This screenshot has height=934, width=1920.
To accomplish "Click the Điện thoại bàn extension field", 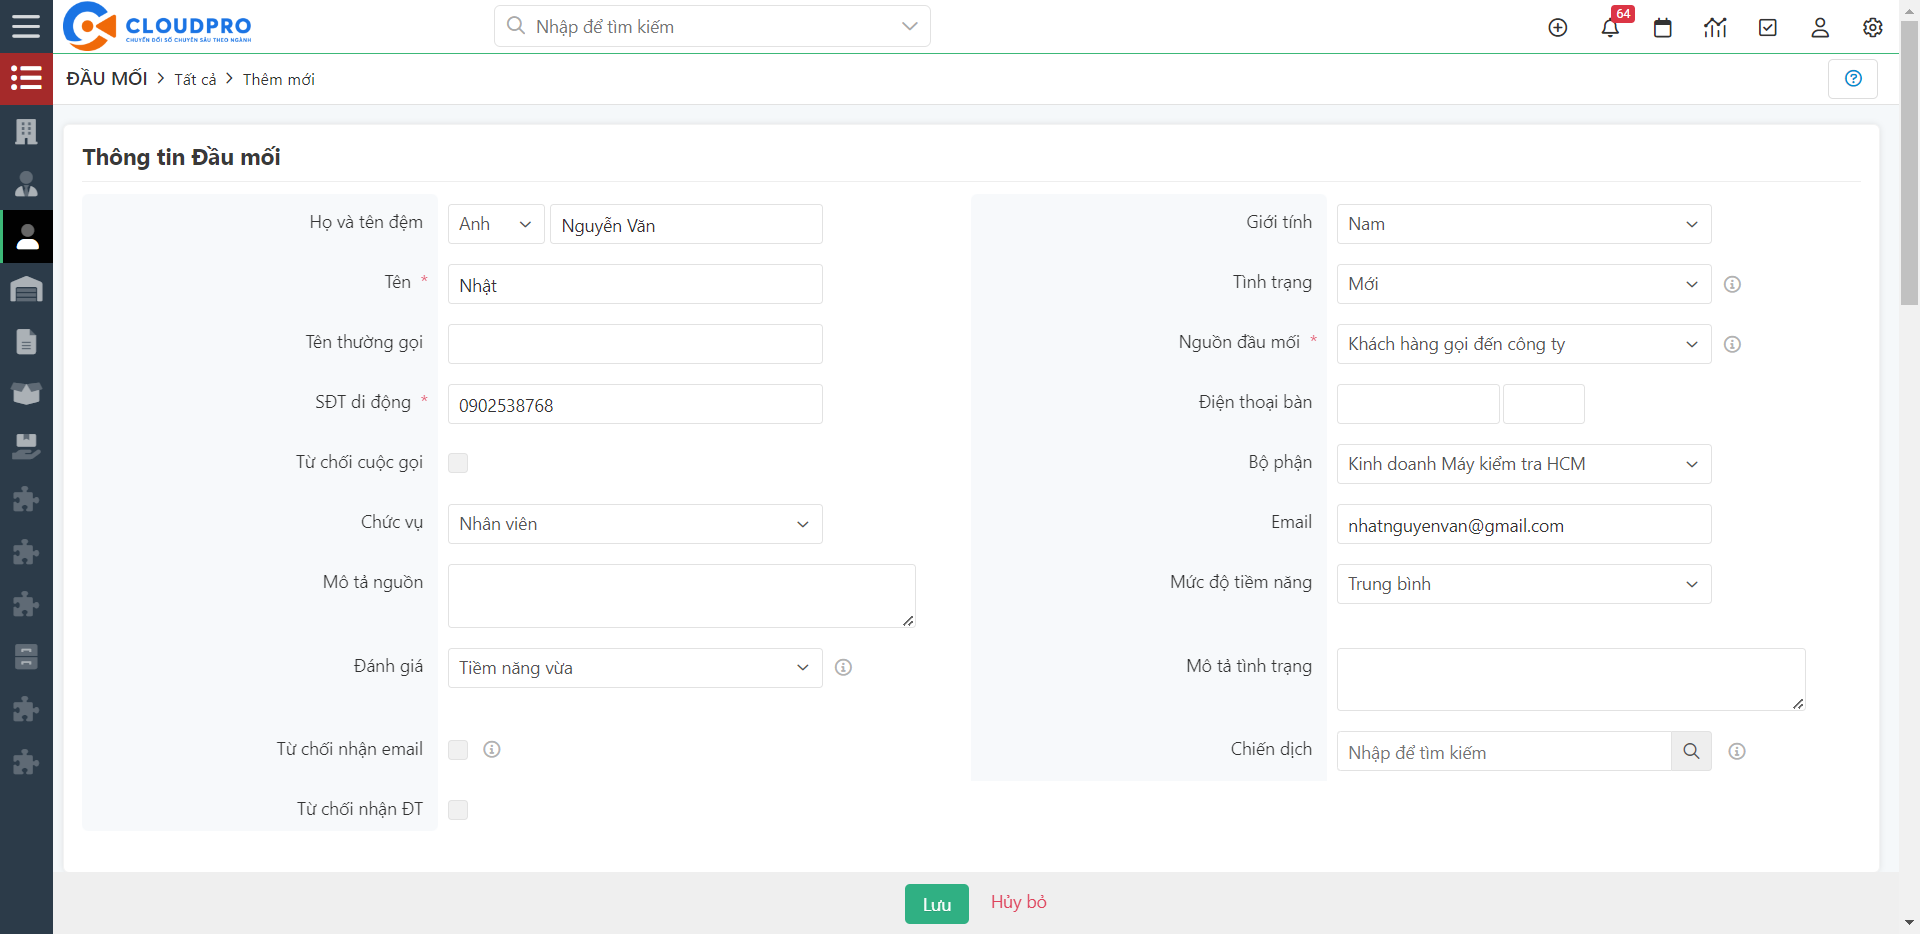I will pos(1544,404).
